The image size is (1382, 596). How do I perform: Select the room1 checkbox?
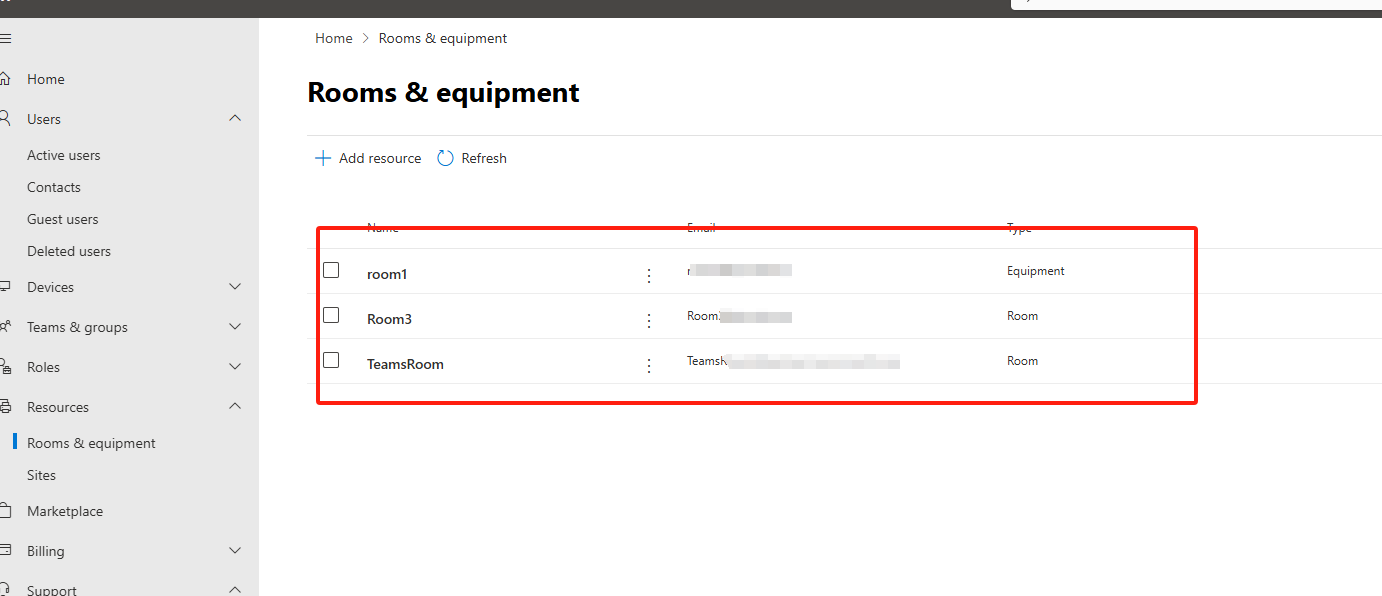coord(331,270)
